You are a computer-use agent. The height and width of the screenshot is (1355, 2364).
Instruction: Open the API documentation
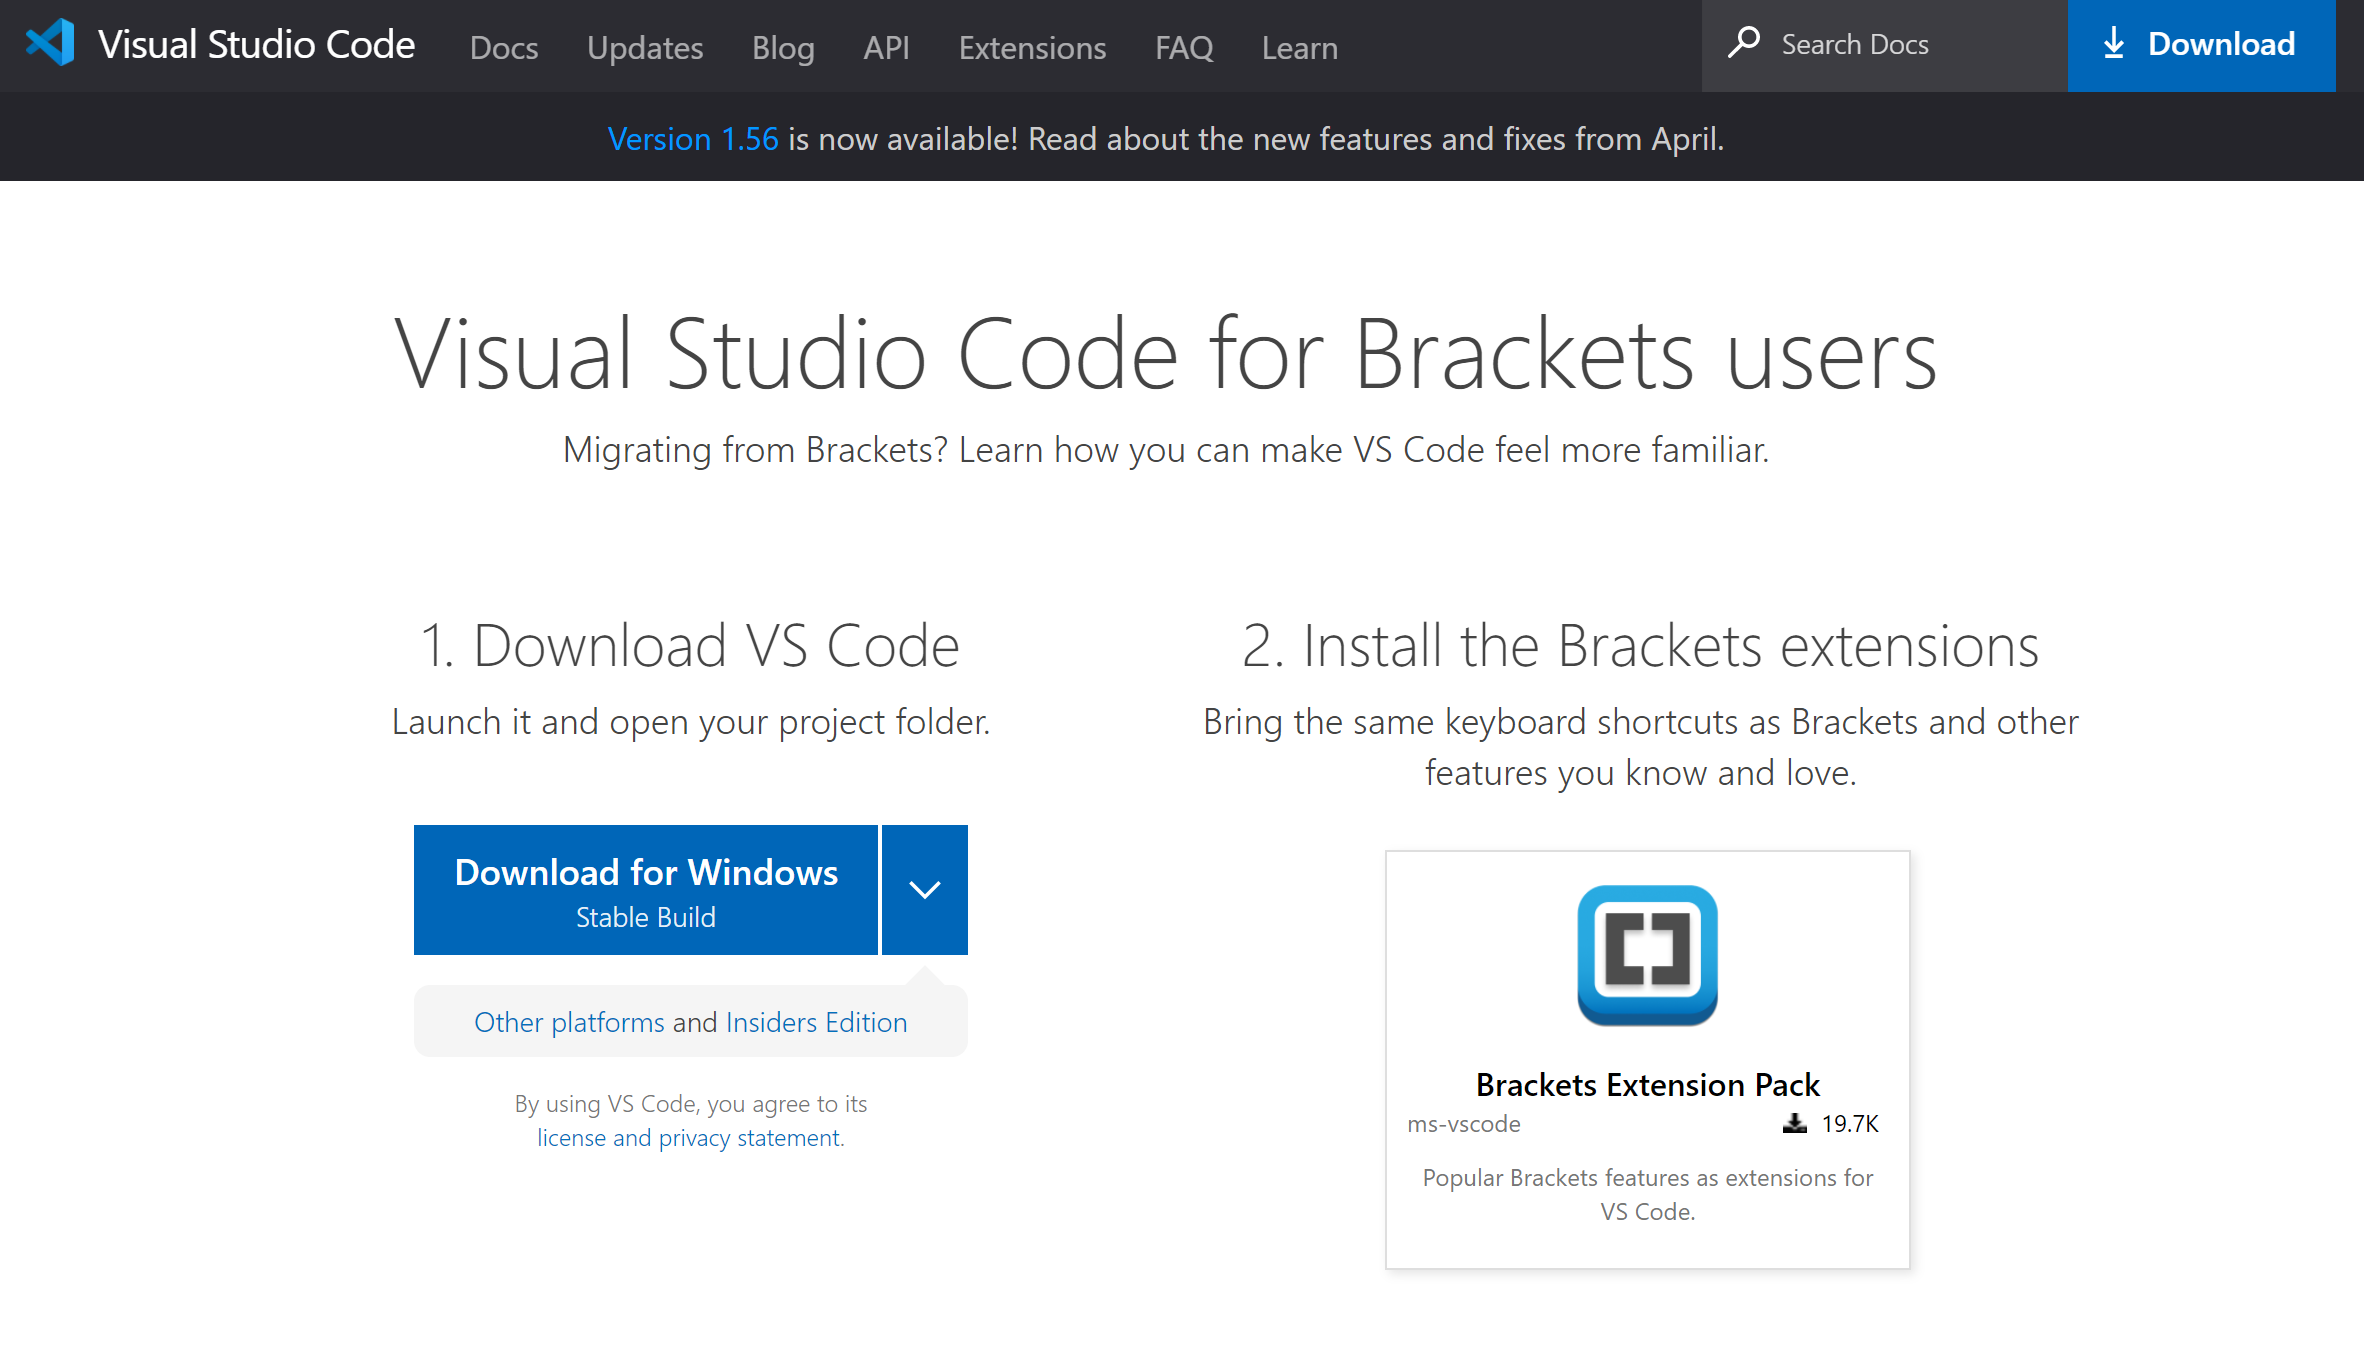coord(885,47)
